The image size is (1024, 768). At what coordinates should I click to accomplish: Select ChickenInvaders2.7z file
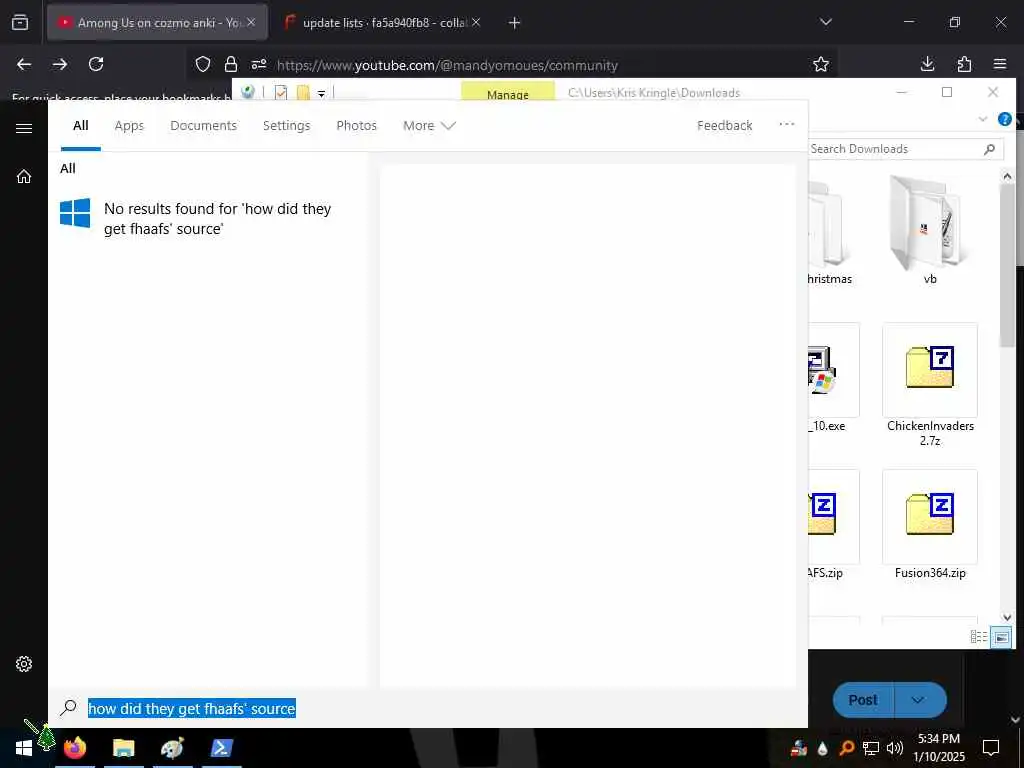coord(930,385)
